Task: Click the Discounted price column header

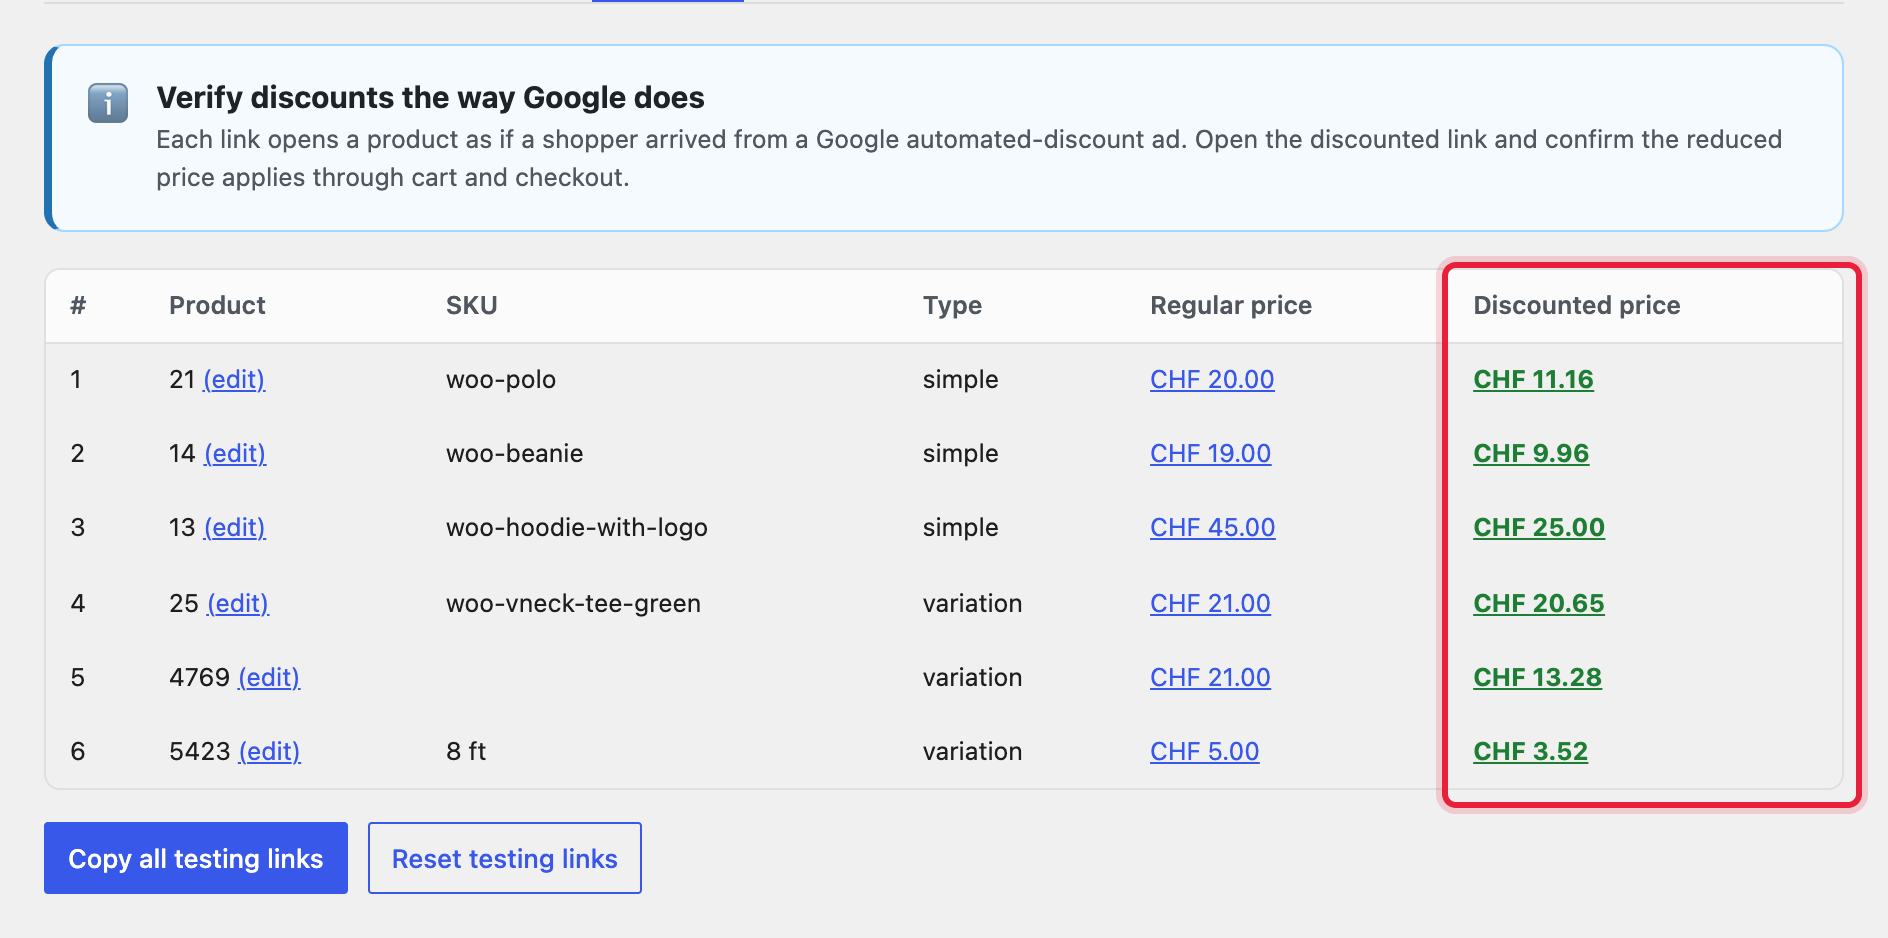Action: [1577, 306]
